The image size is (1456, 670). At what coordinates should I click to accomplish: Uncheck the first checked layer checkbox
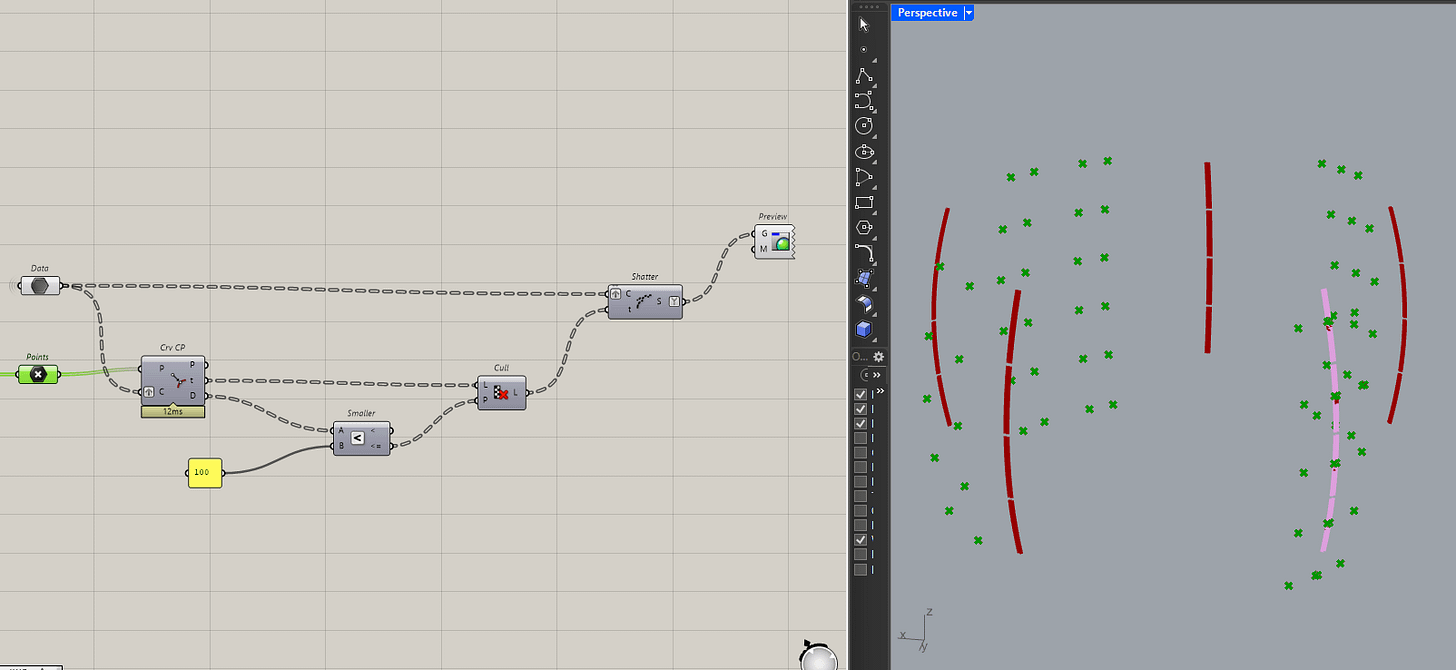(861, 395)
